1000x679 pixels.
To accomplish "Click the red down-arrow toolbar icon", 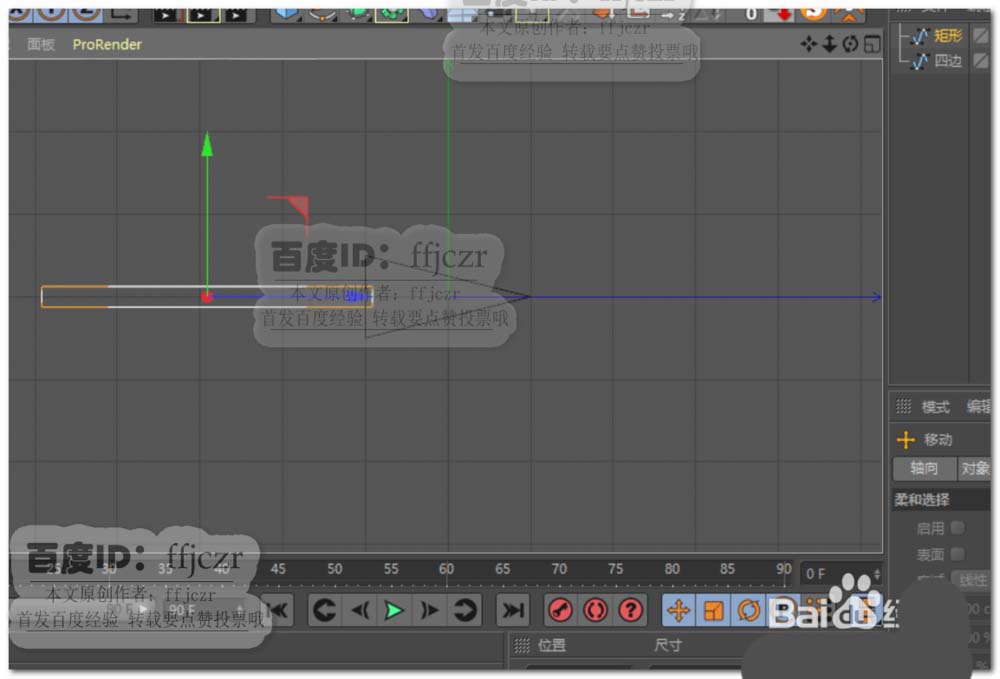I will (781, 14).
